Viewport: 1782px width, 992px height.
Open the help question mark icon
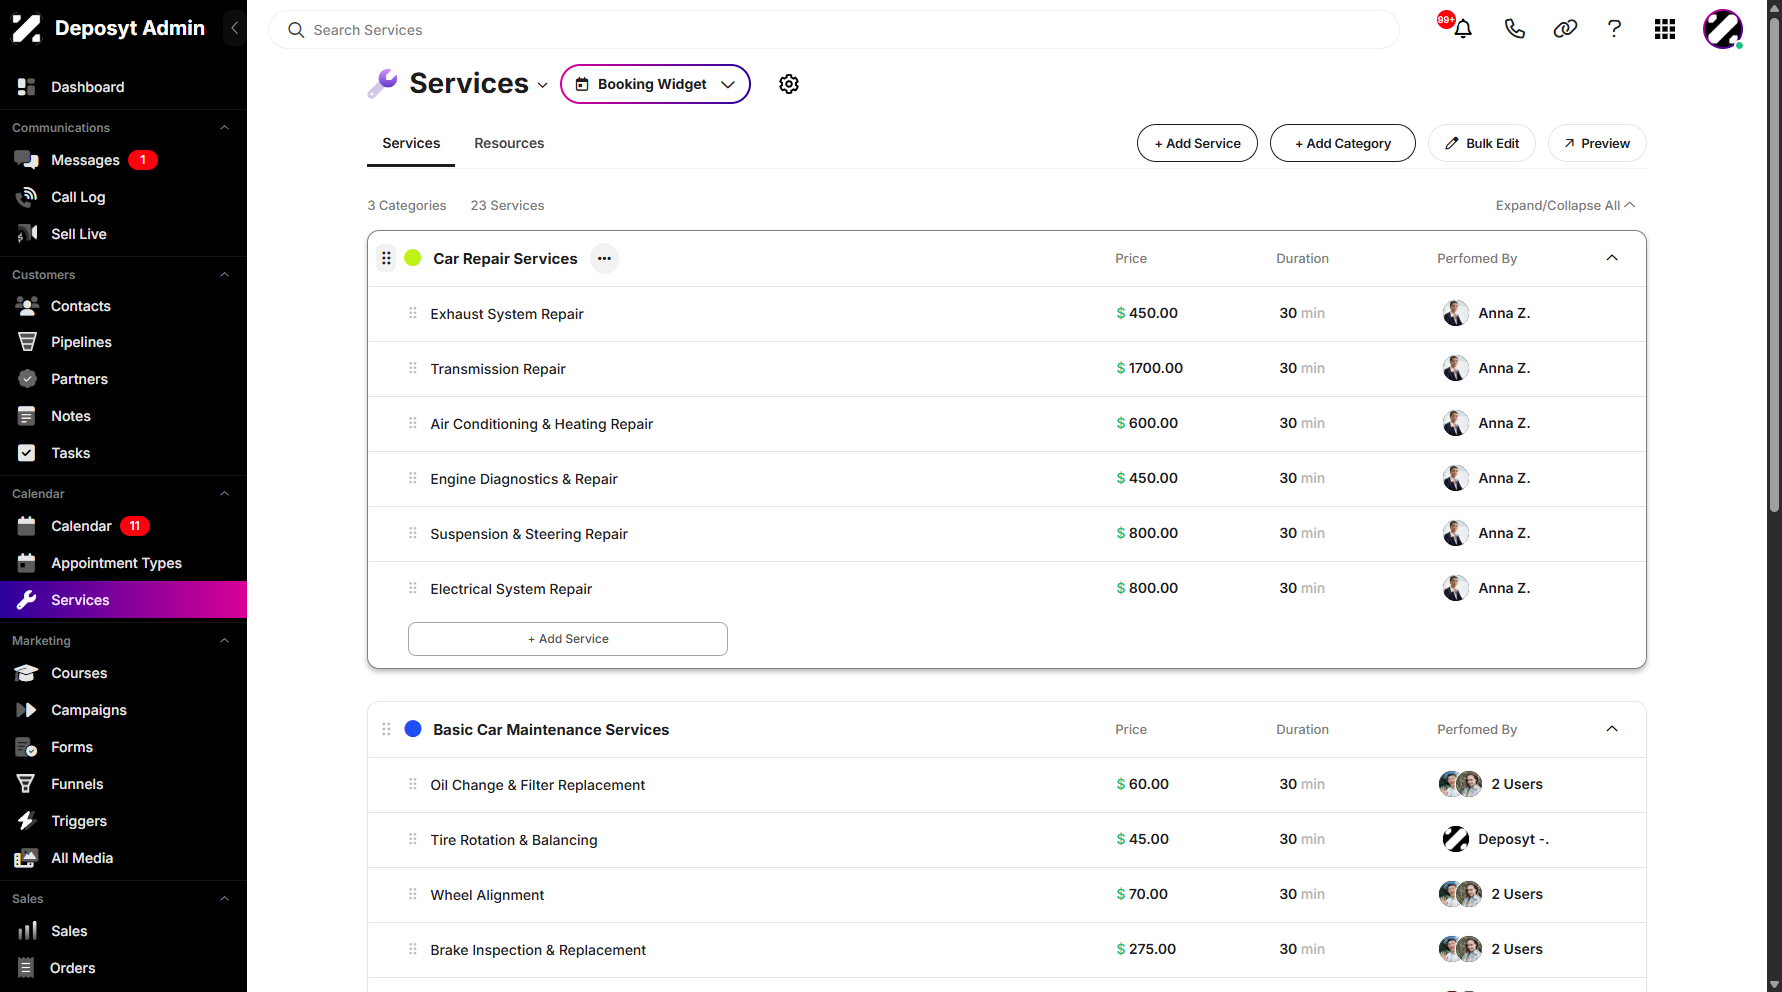point(1614,29)
